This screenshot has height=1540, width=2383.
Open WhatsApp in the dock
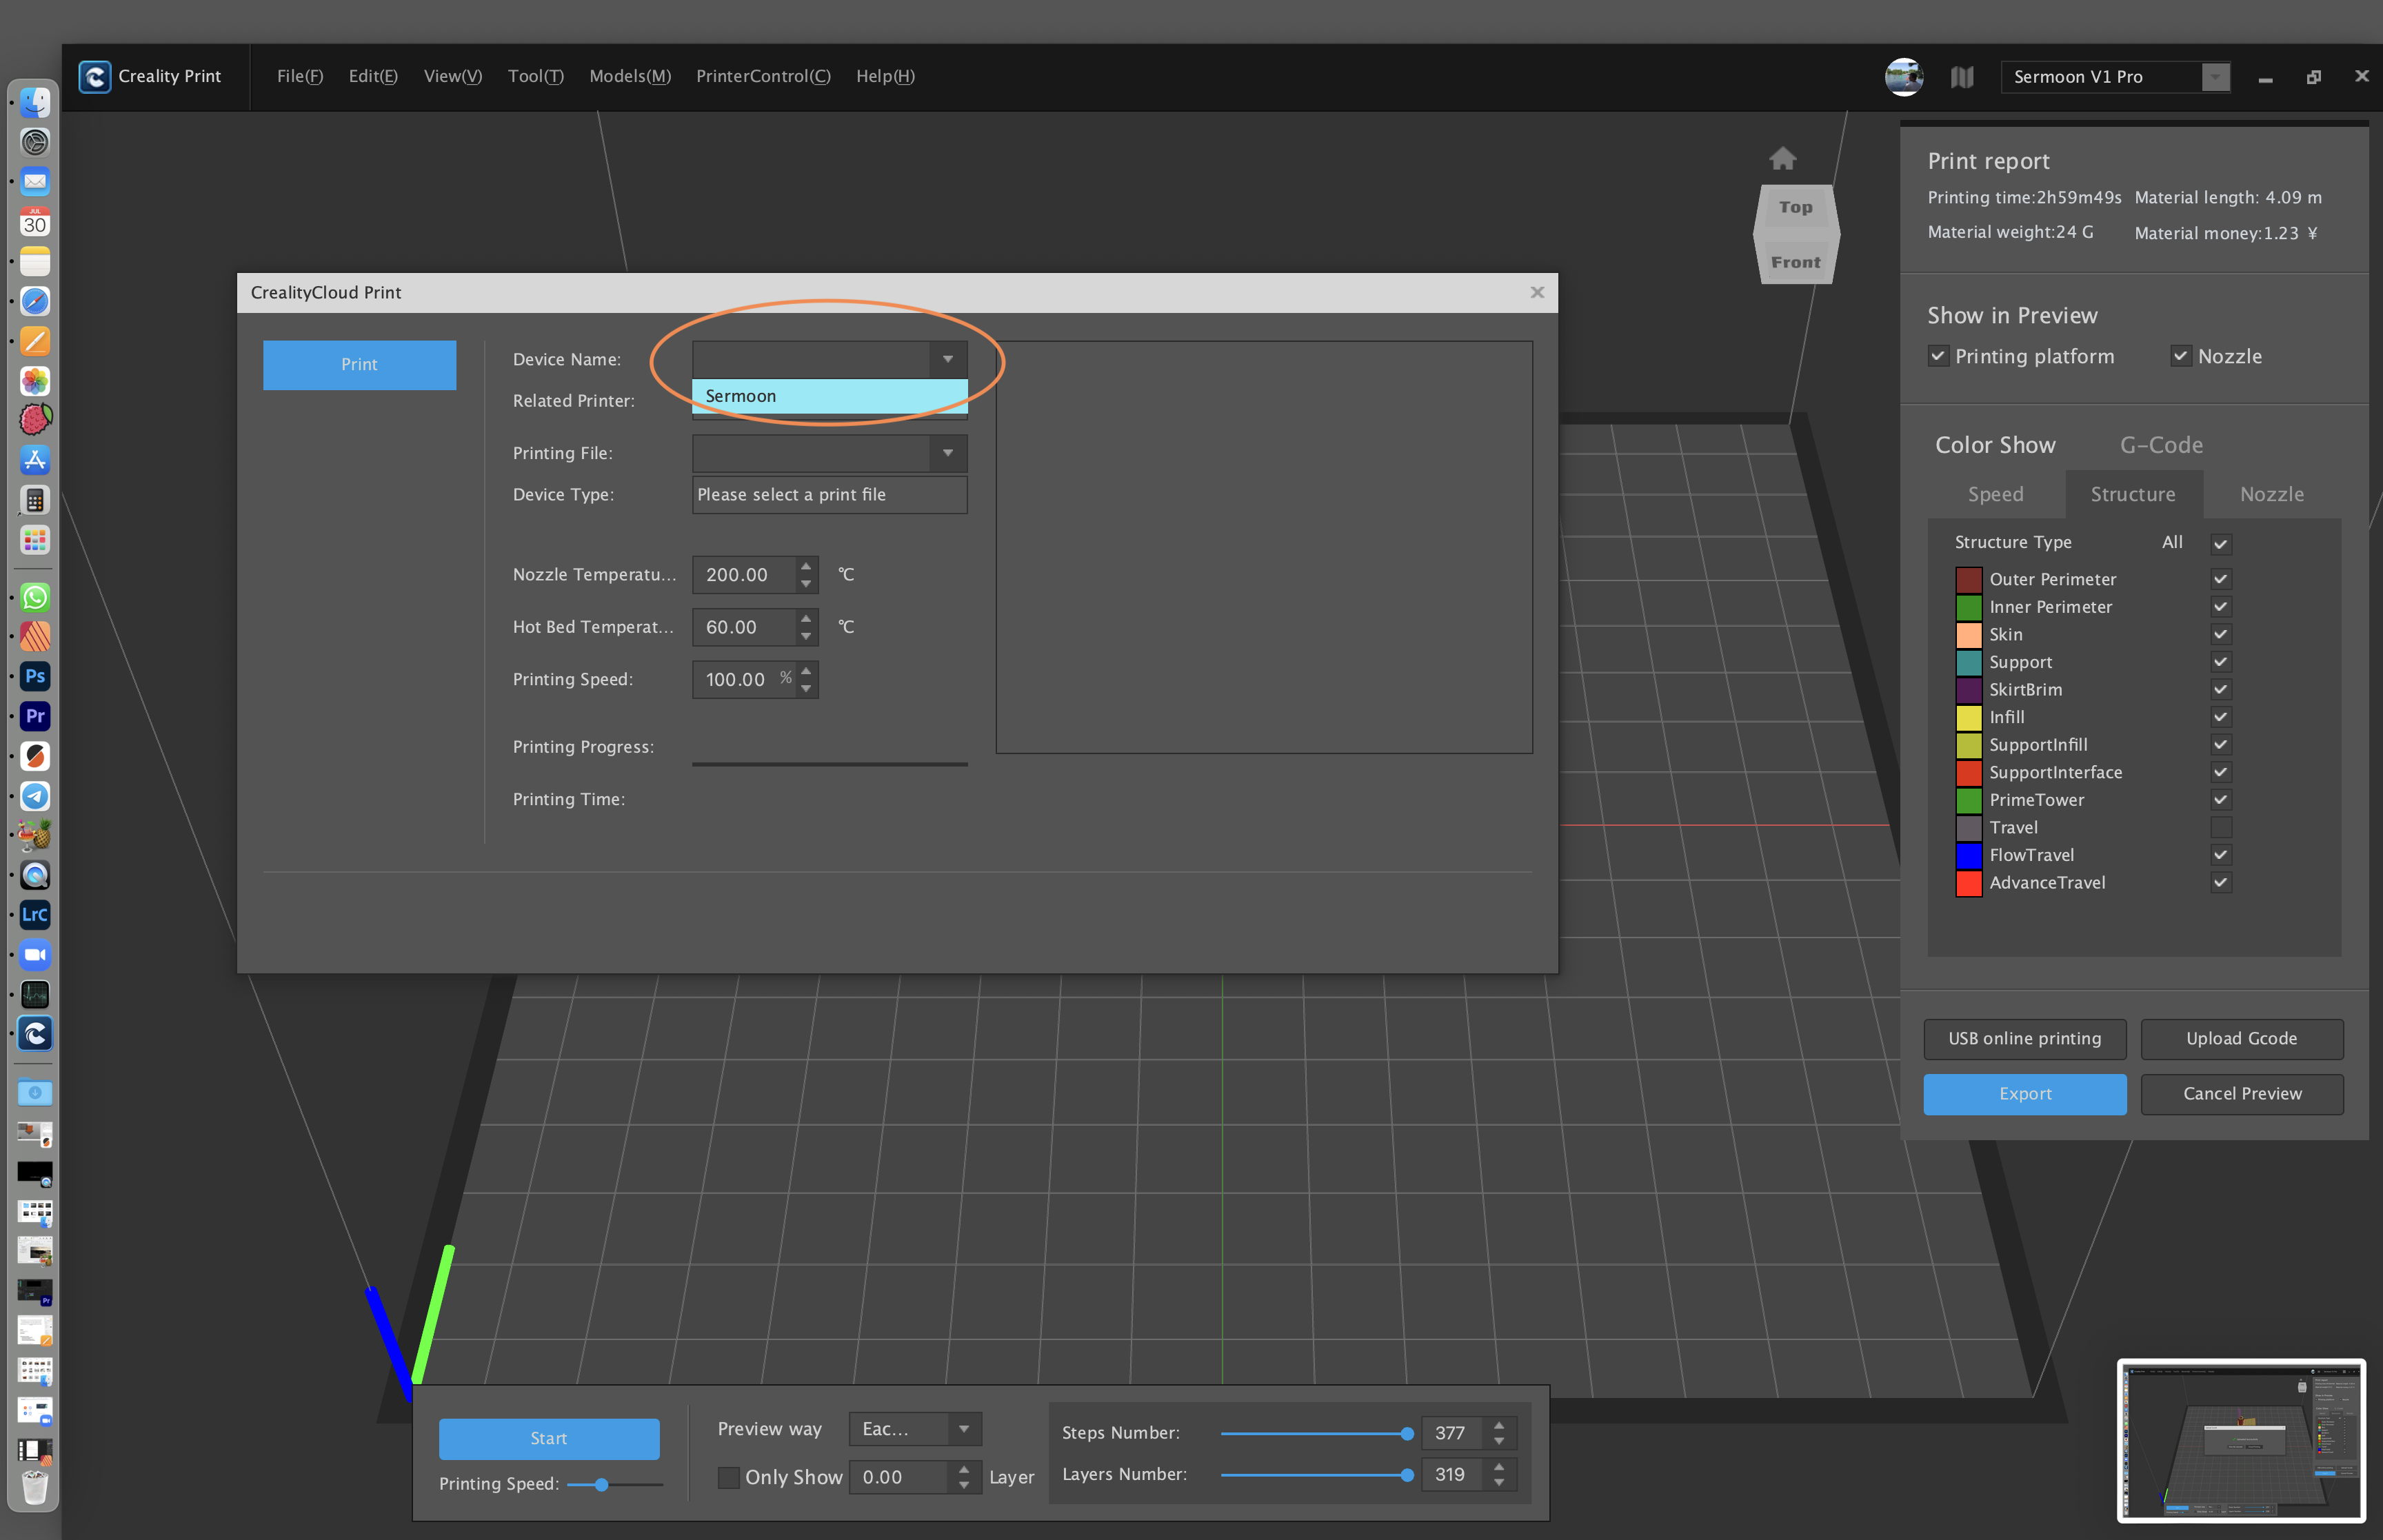pyautogui.click(x=35, y=597)
